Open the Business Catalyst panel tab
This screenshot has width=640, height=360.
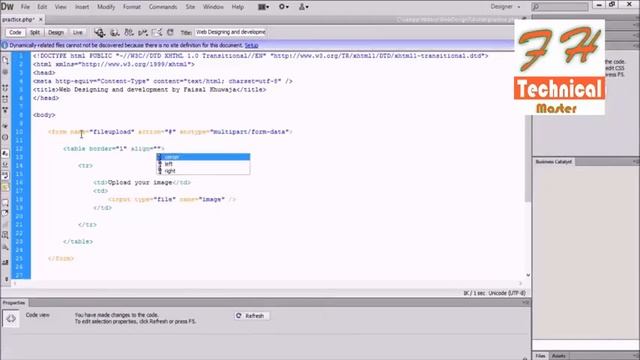click(553, 162)
